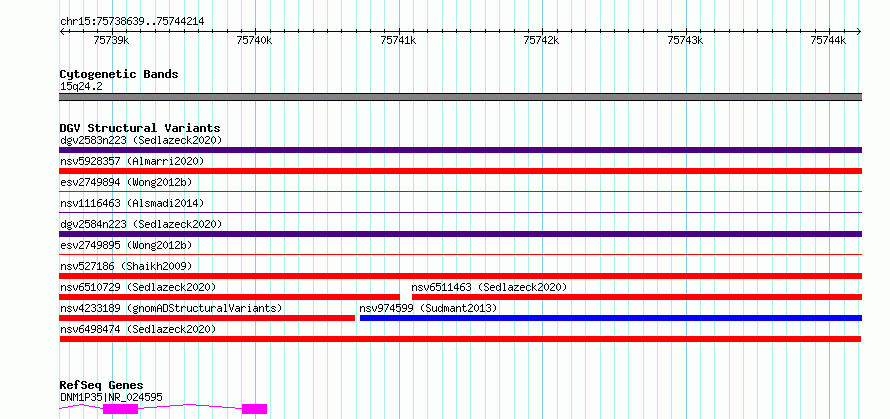Click the 75740k ruler tick label
This screenshot has width=890, height=419.
tap(255, 40)
